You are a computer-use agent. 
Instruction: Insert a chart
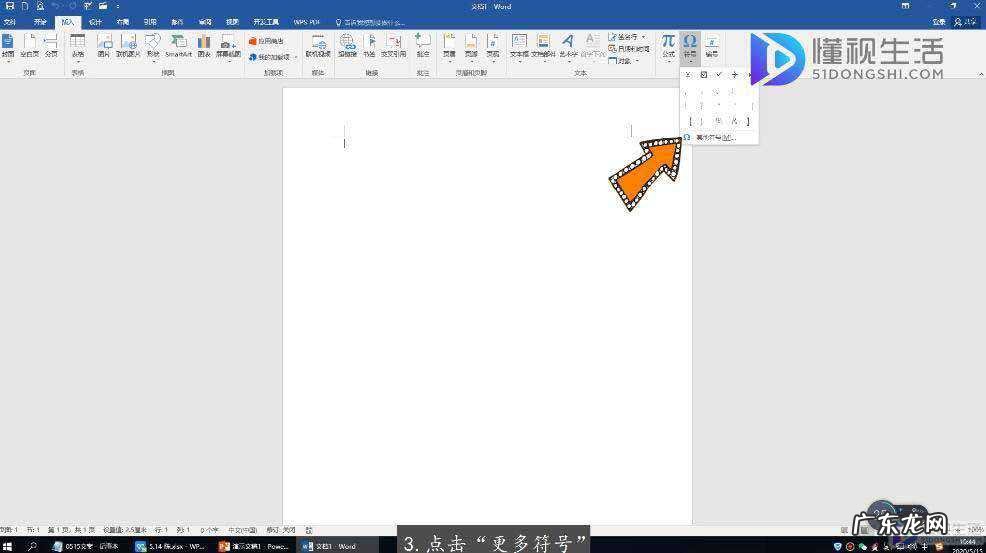coord(203,45)
